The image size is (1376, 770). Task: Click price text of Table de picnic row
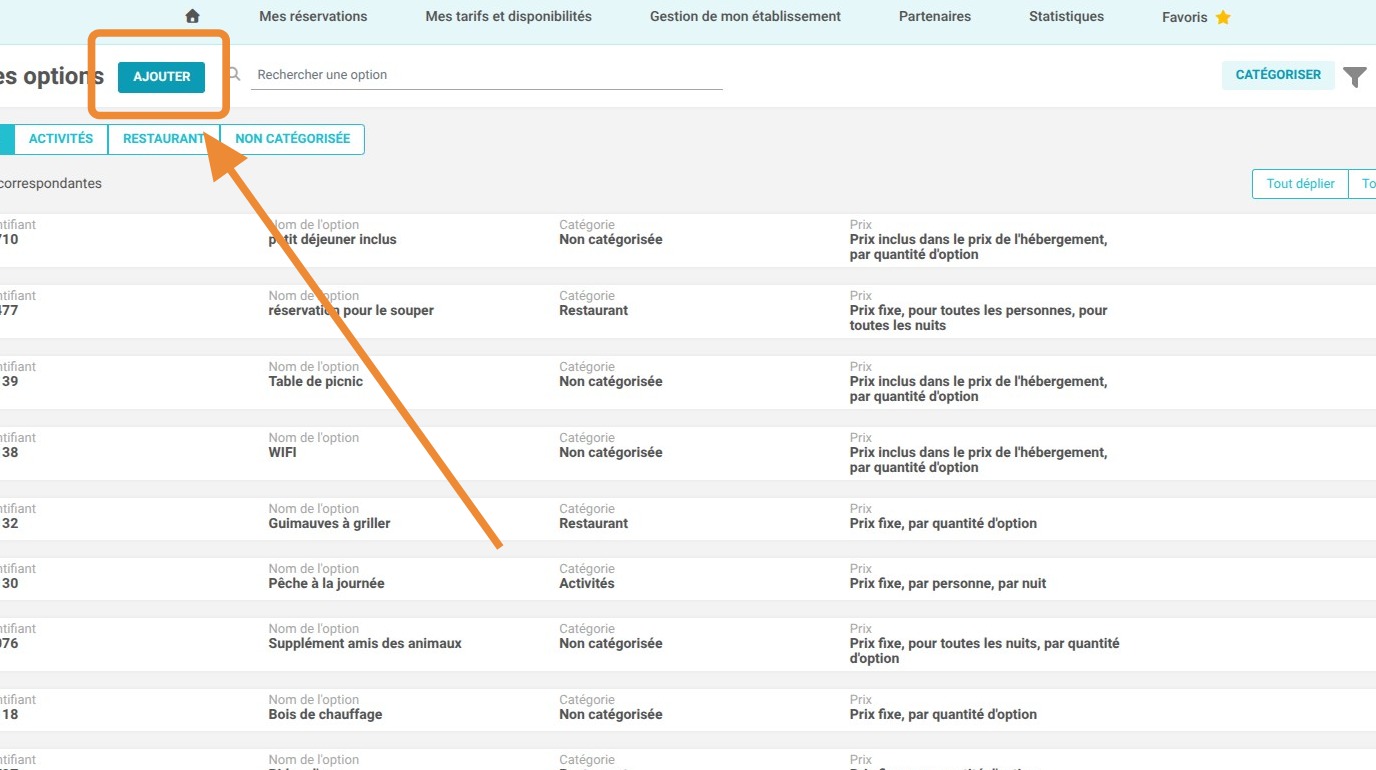[x=979, y=389]
